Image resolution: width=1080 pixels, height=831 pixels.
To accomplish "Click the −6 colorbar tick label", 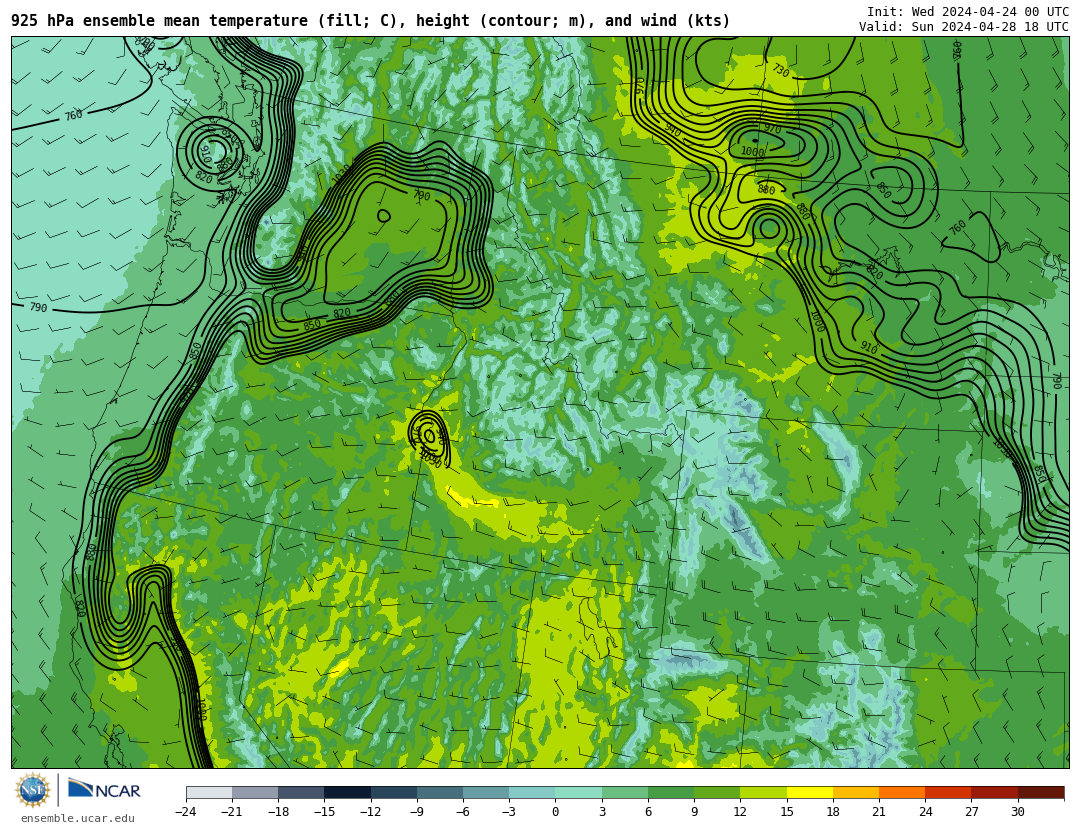I will point(463,812).
